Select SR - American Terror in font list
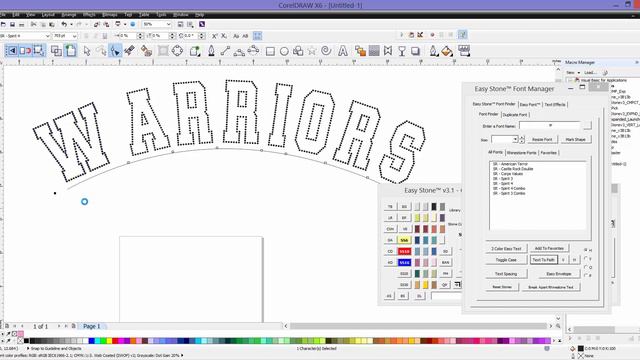640x360 pixels. click(510, 164)
